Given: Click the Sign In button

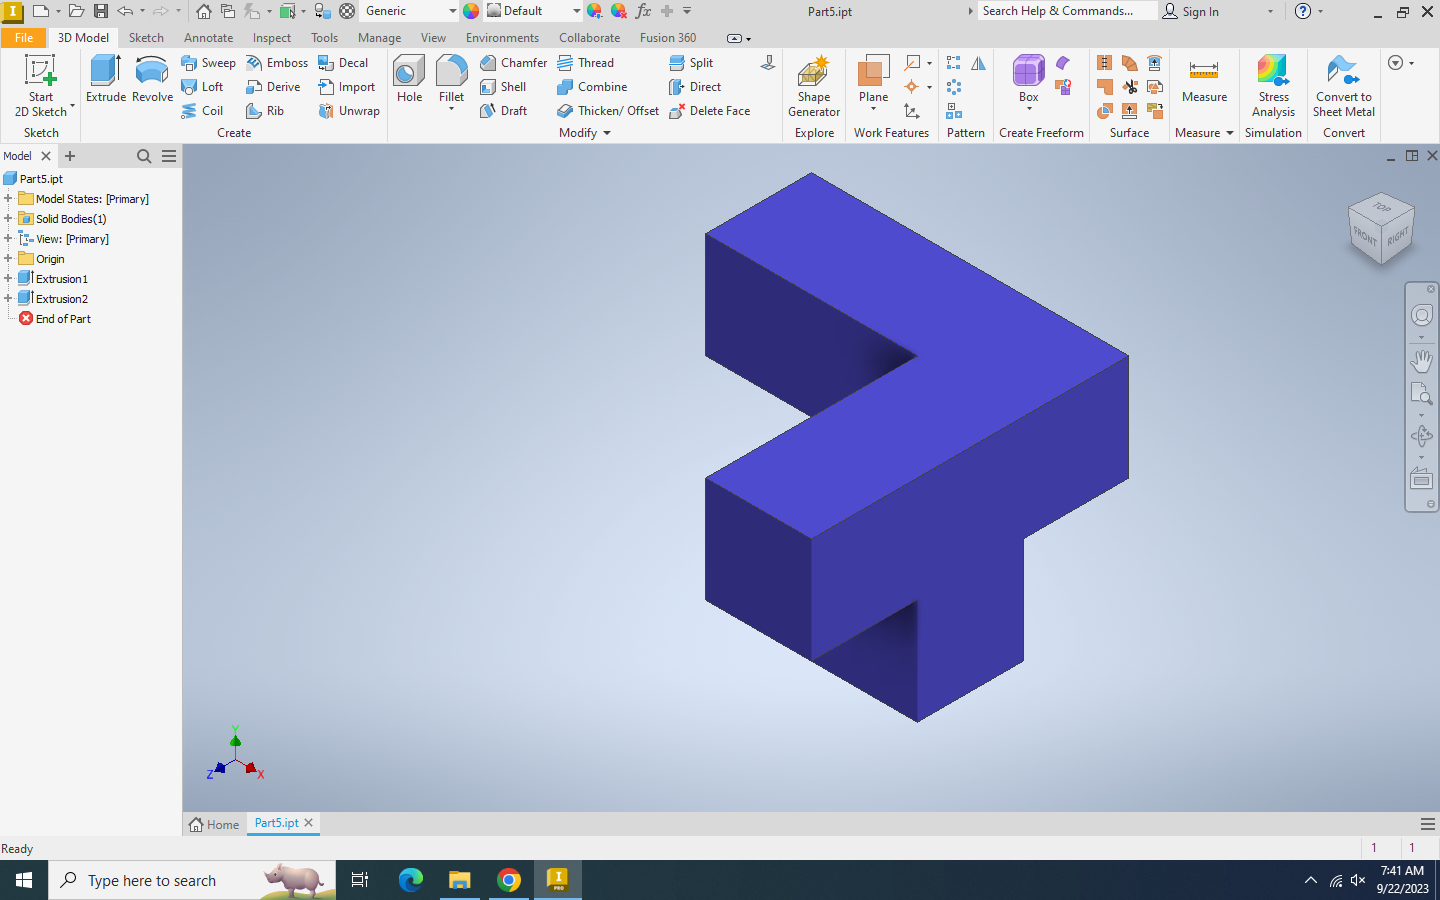Looking at the screenshot, I should click(1191, 11).
